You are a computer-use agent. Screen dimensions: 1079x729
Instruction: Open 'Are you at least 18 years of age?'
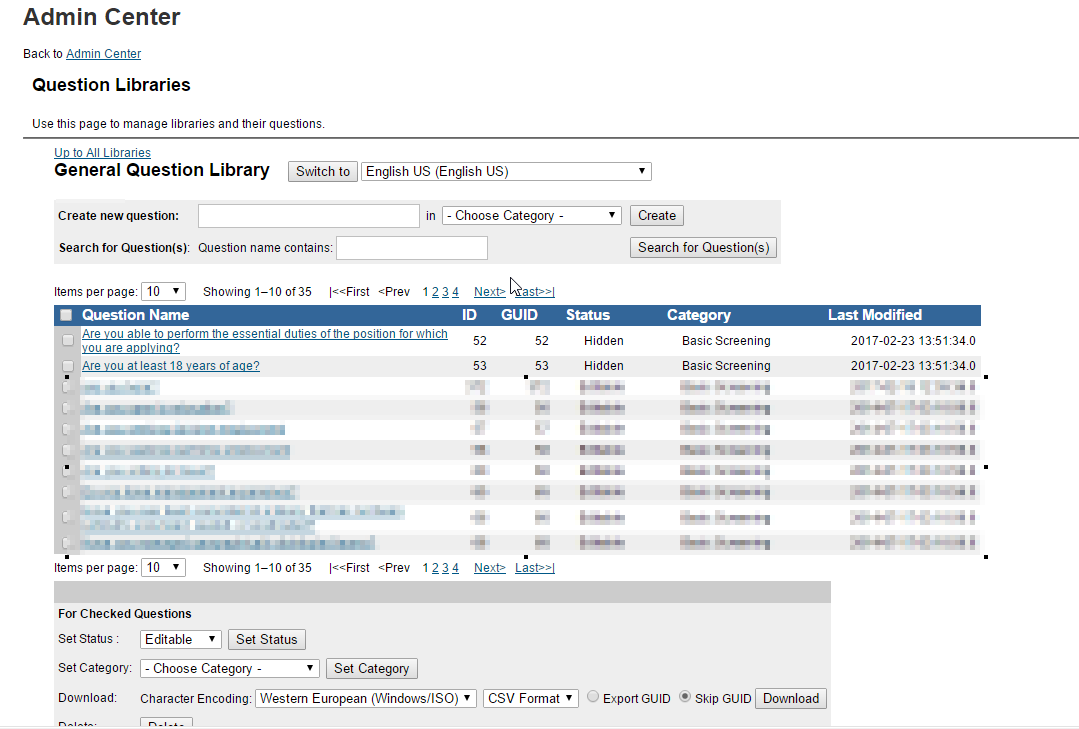point(171,366)
